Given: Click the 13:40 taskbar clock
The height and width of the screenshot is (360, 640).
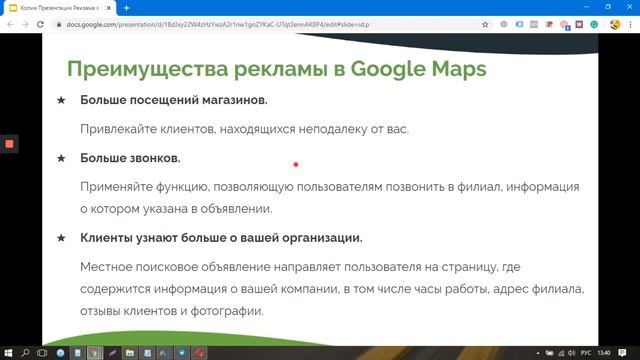Looking at the screenshot, I should tap(604, 353).
